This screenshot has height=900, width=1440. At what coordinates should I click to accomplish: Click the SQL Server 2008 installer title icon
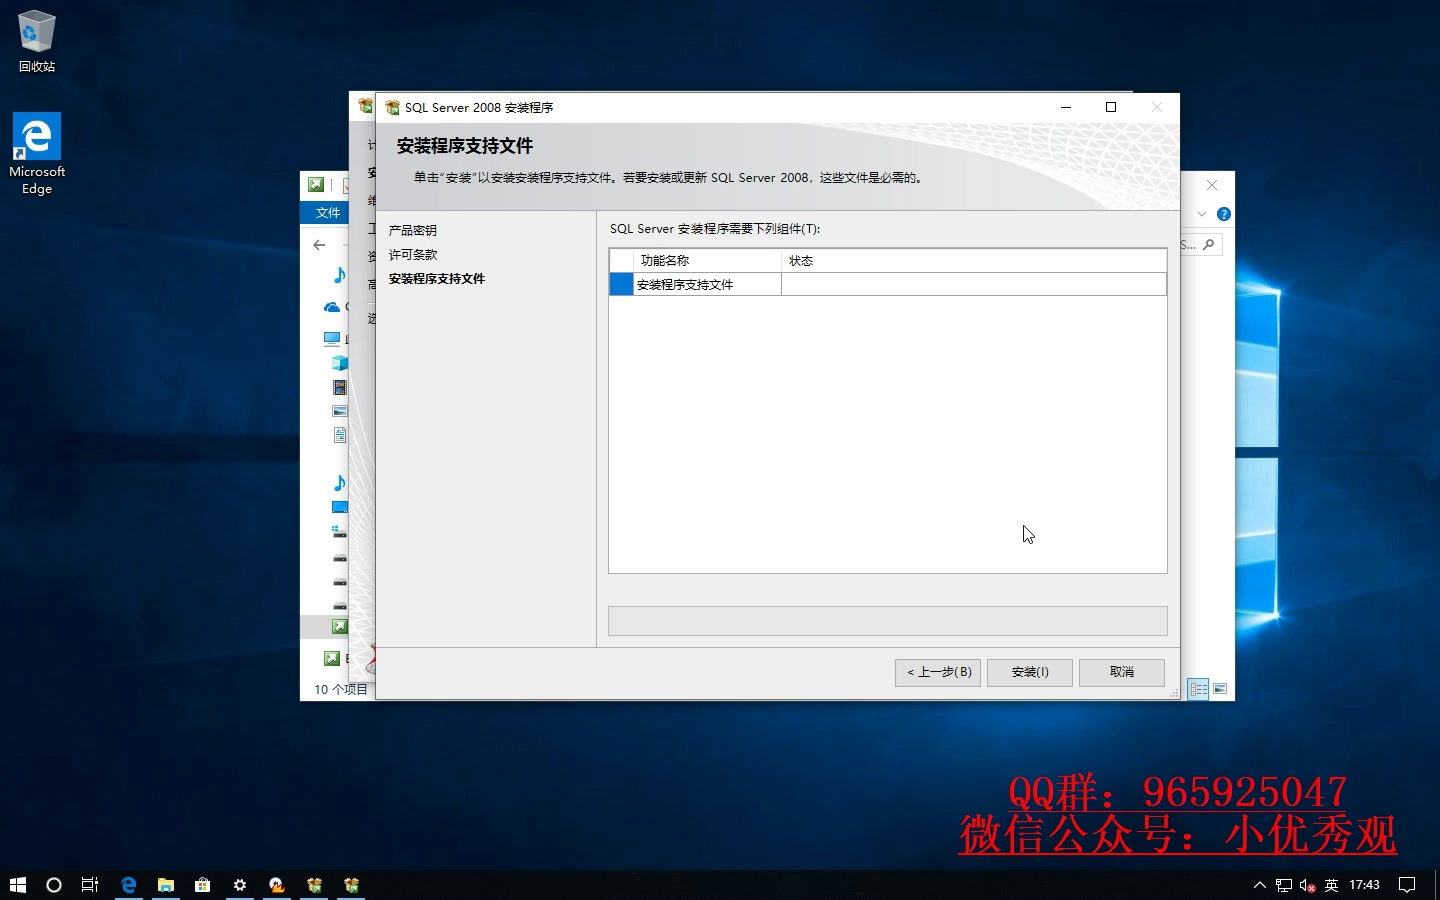392,107
